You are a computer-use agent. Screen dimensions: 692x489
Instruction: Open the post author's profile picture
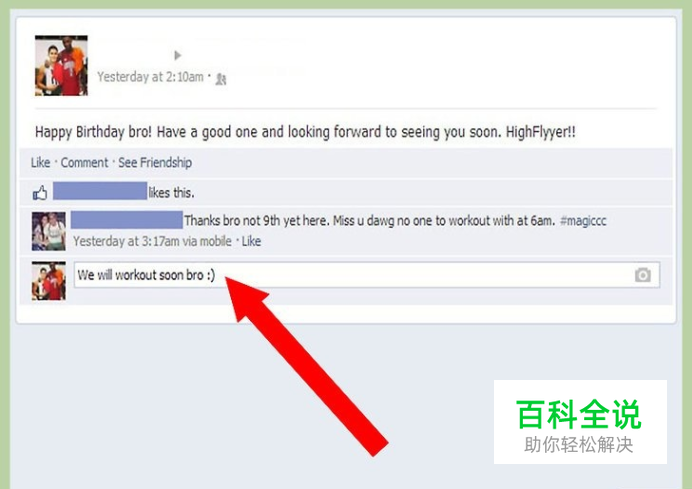point(61,65)
